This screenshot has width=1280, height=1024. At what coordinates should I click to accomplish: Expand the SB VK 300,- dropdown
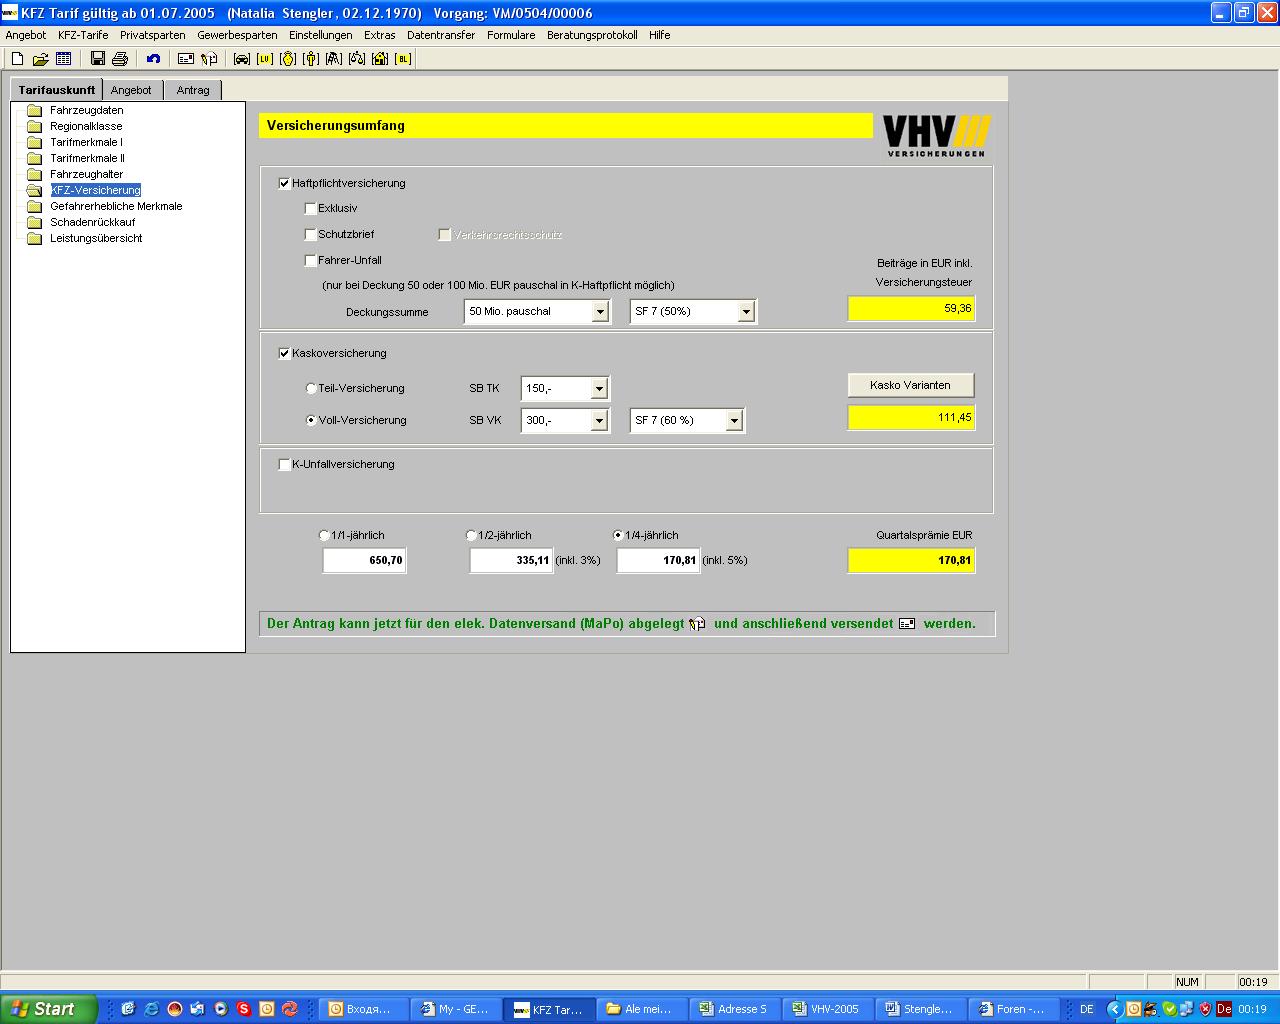[x=599, y=421]
